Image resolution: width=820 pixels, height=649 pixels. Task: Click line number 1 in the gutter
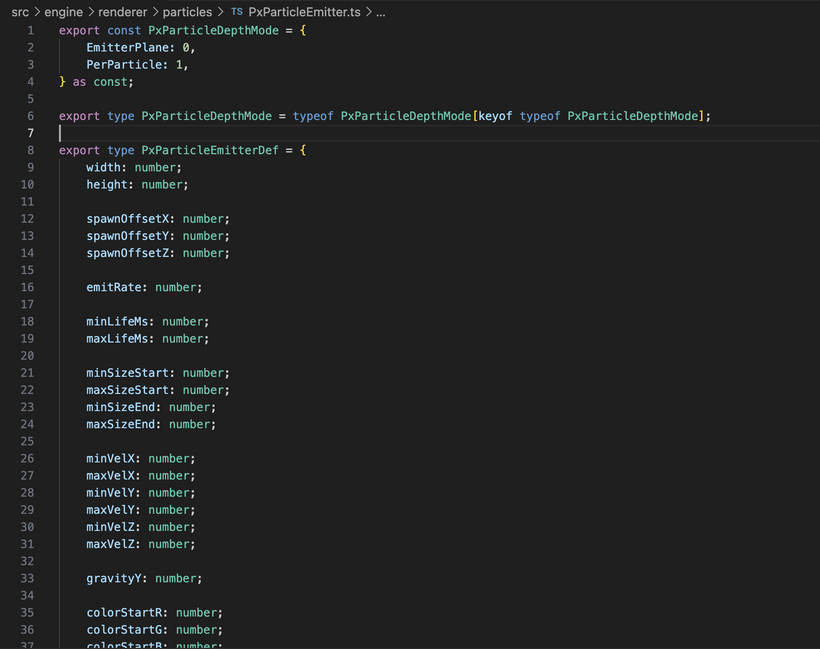30,31
